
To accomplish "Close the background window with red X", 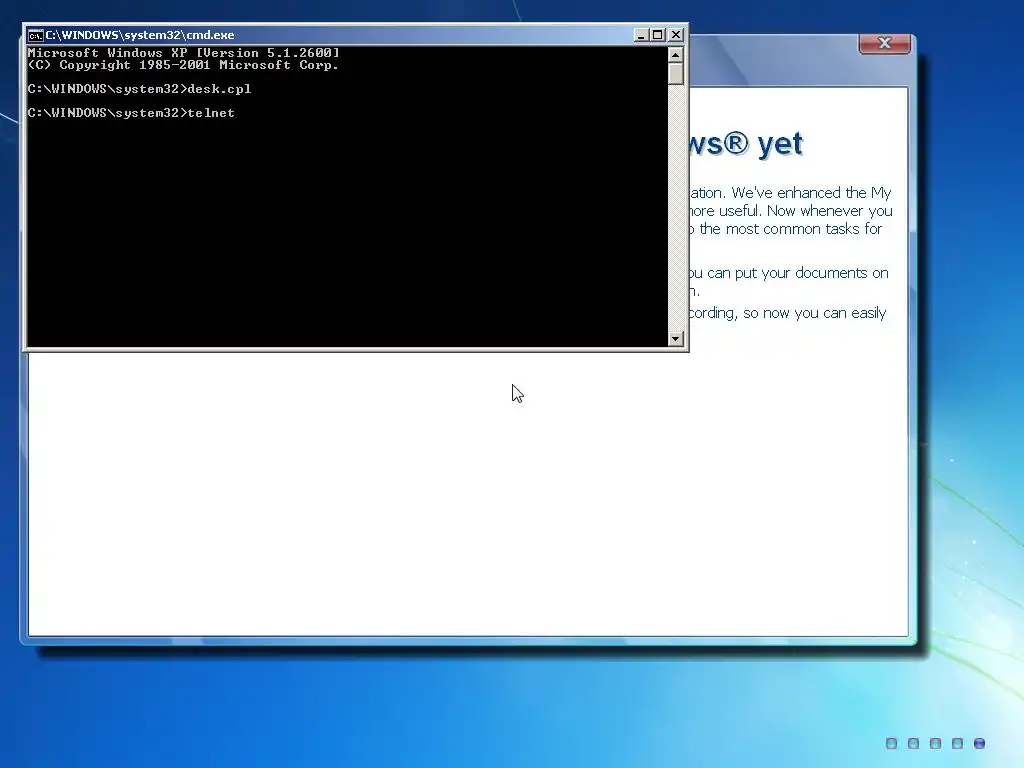I will click(x=884, y=43).
